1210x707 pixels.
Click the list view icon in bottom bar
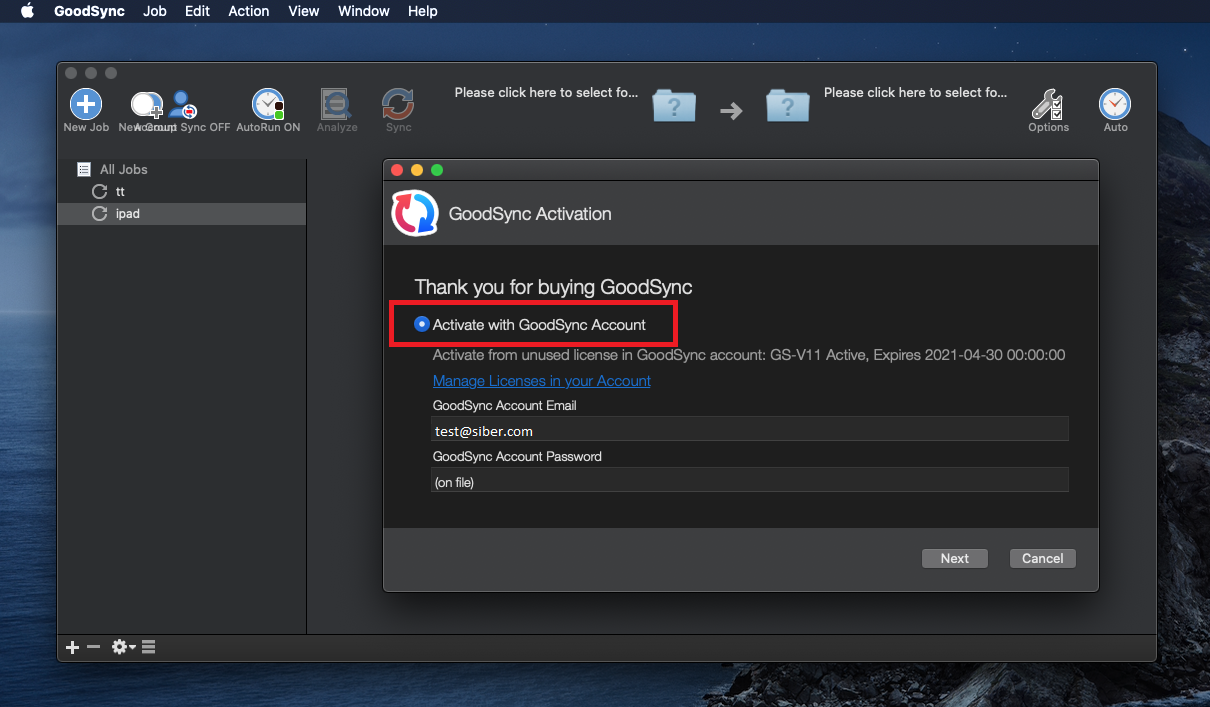(149, 647)
